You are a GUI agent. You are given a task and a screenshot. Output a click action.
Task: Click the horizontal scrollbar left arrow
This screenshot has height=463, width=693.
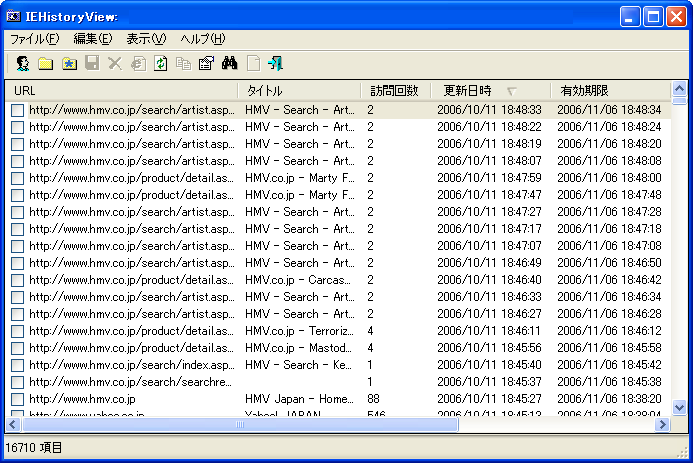12,425
